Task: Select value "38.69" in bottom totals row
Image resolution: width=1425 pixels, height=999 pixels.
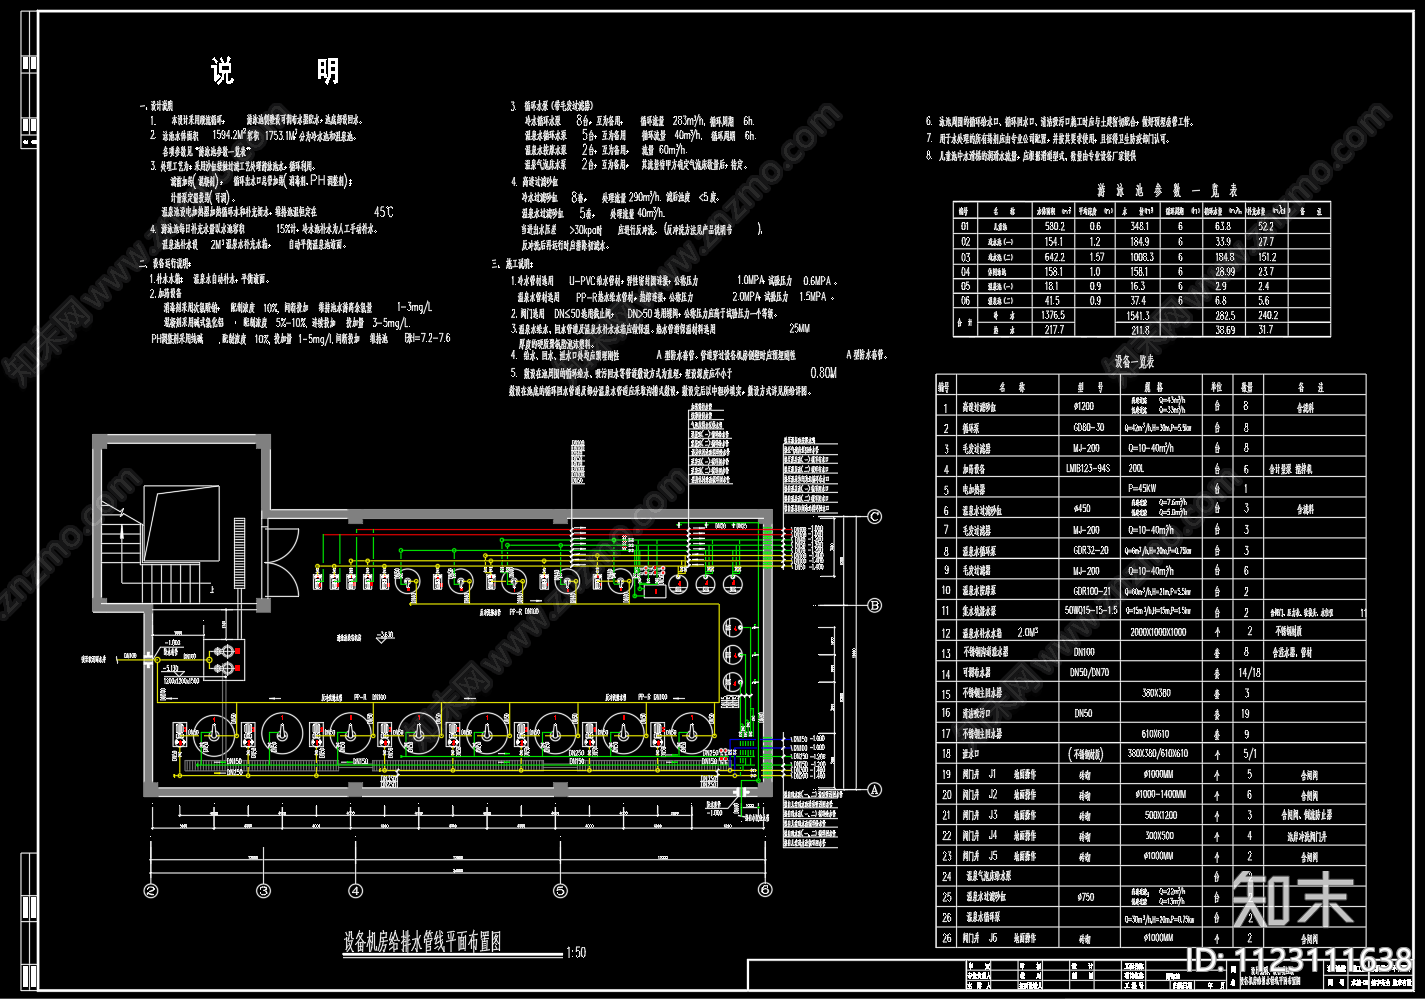Action: 1225,330
